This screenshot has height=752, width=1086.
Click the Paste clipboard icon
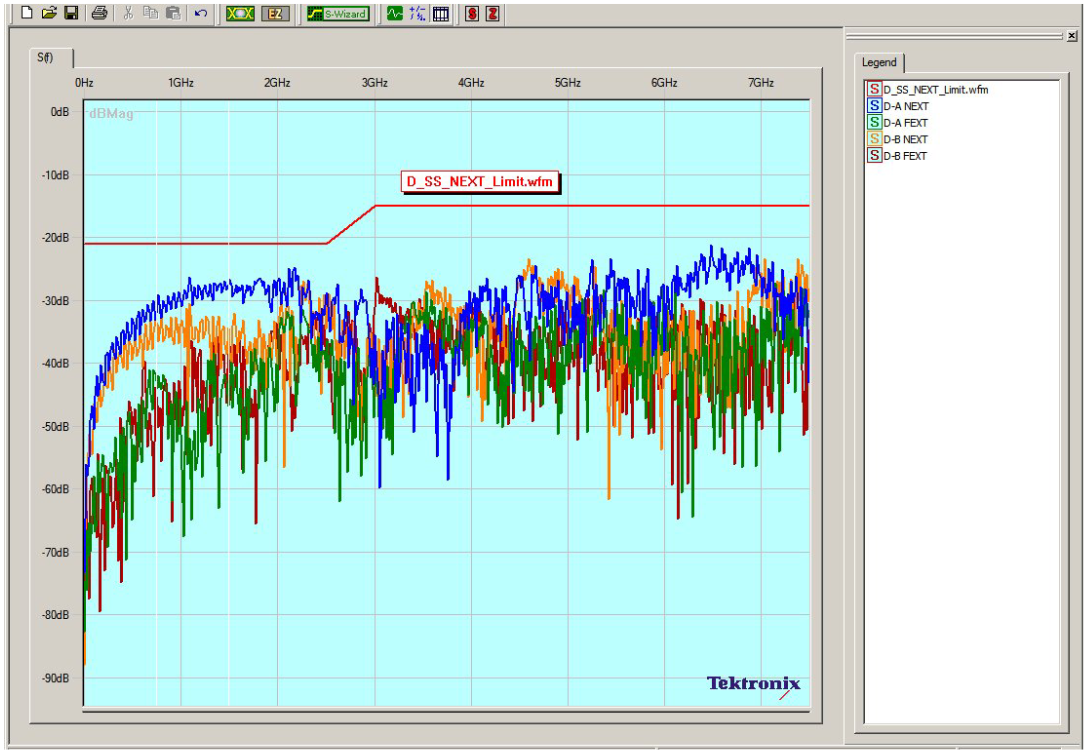pyautogui.click(x=174, y=13)
